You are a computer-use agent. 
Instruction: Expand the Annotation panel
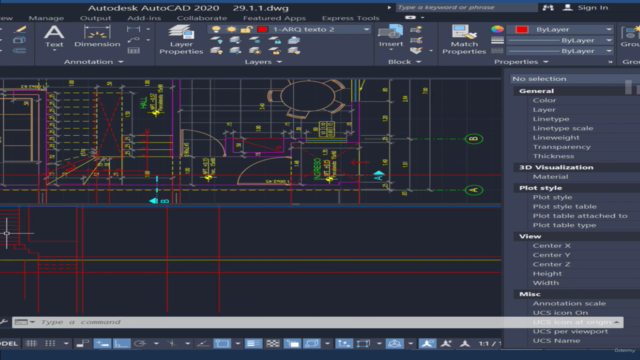tap(93, 62)
